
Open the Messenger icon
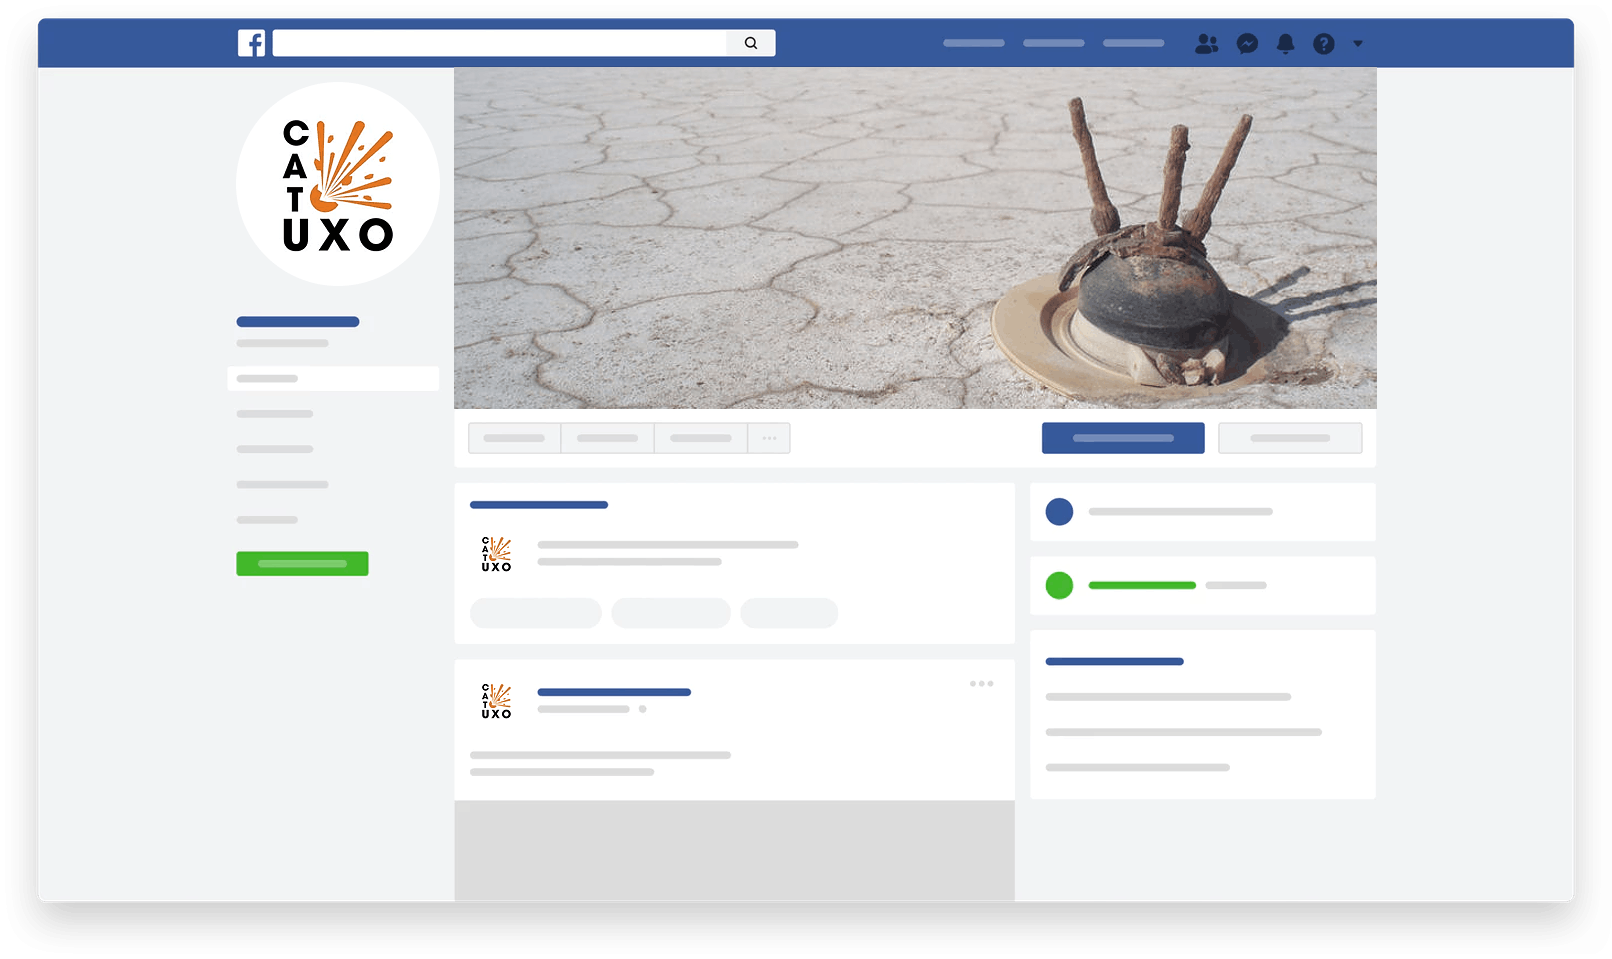(x=1247, y=44)
